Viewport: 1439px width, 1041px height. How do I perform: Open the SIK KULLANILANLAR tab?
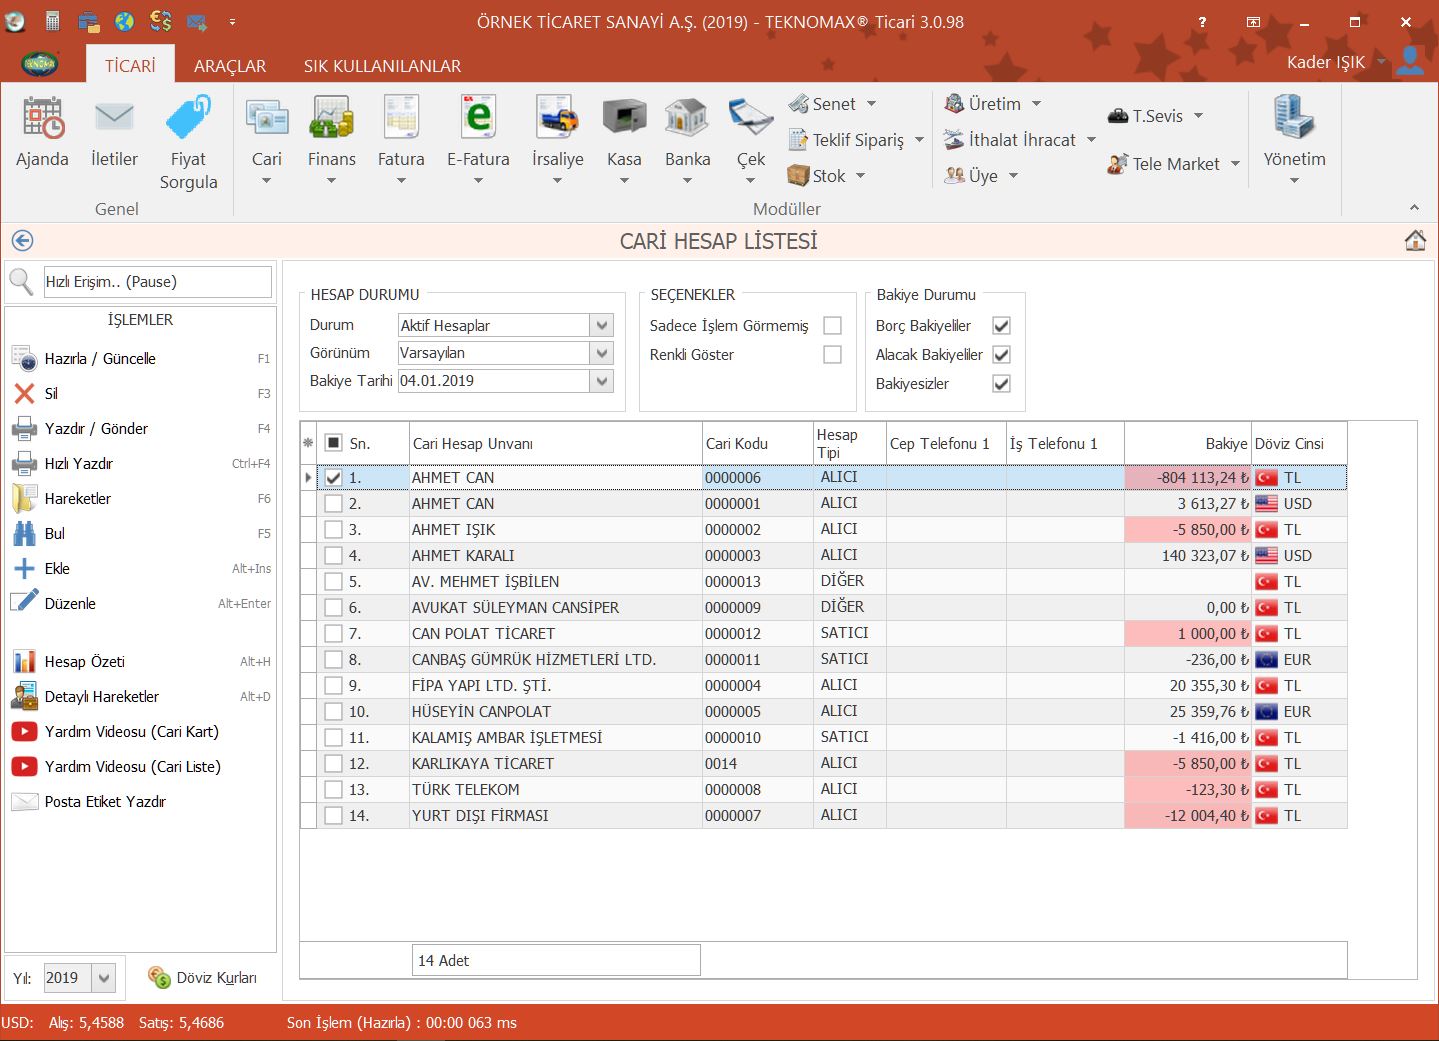coord(382,66)
